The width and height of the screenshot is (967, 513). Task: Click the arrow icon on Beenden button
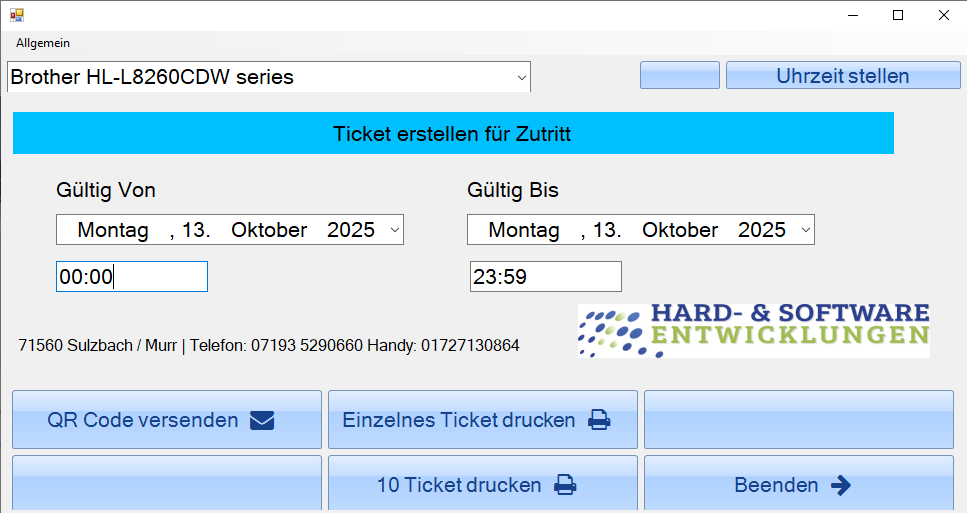coord(841,485)
